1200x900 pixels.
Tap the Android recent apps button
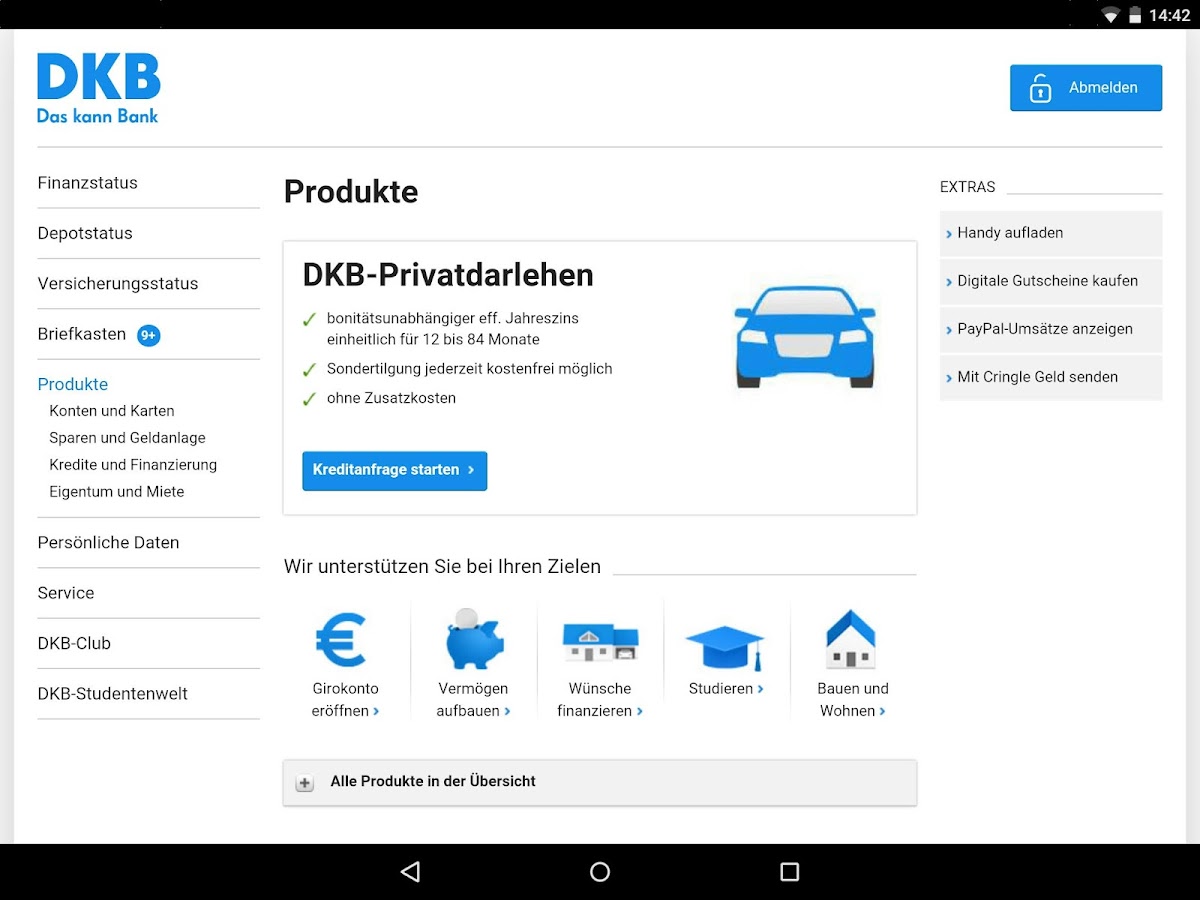tap(790, 872)
